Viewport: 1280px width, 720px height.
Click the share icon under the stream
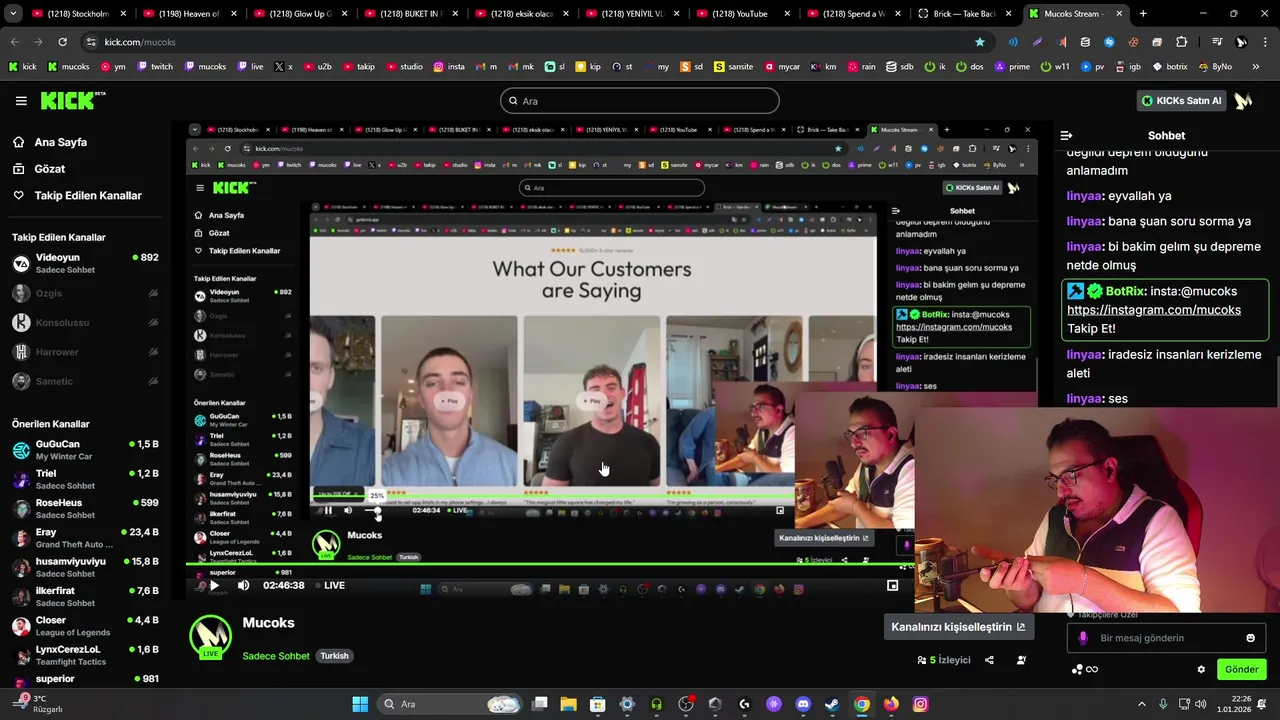pyautogui.click(x=989, y=660)
